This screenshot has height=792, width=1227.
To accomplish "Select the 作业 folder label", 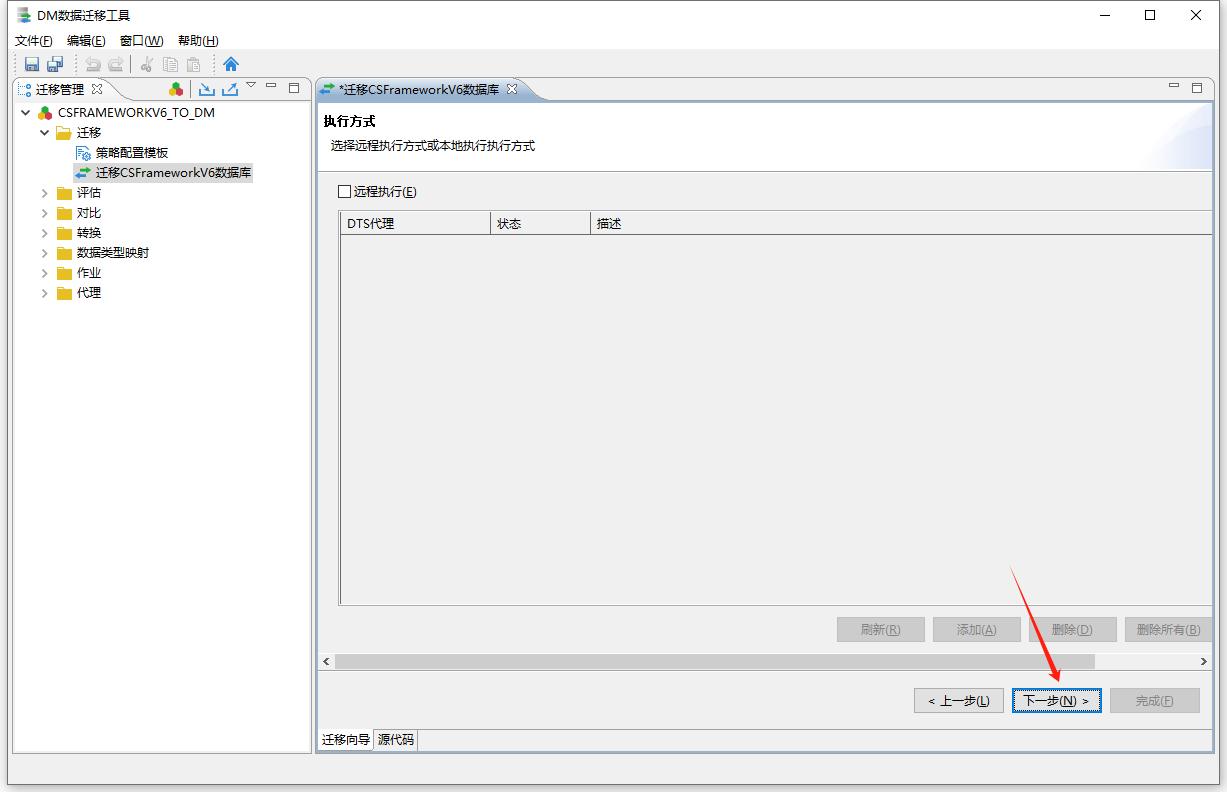I will pos(89,273).
